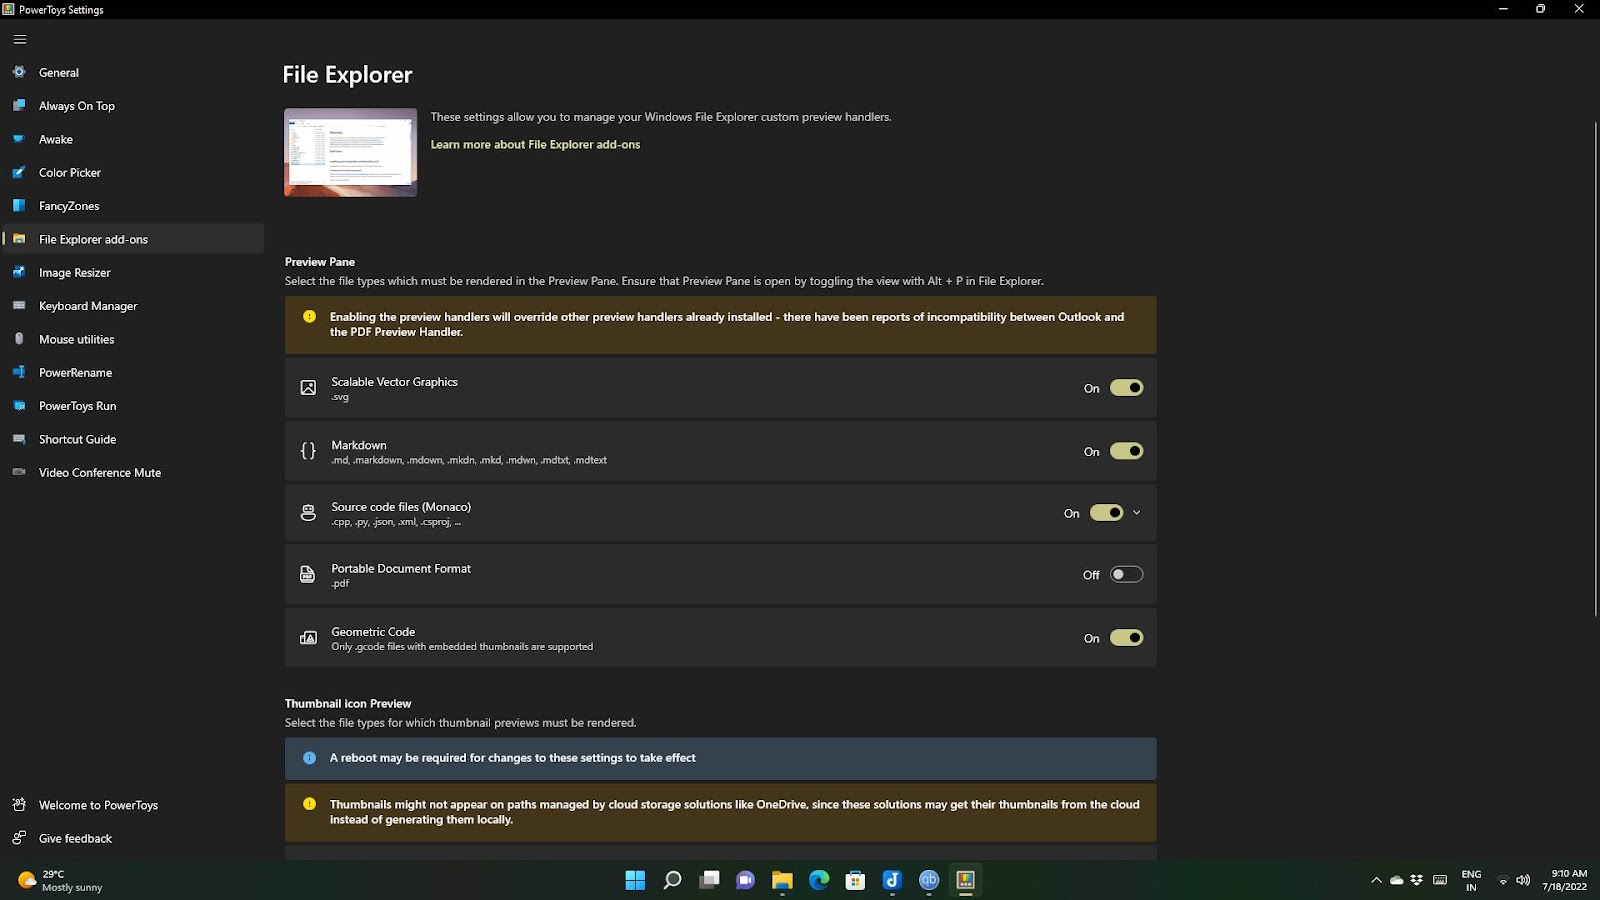Screen dimensions: 1600x900
Task: Switch to the PowerRename page
Action: pos(133,372)
